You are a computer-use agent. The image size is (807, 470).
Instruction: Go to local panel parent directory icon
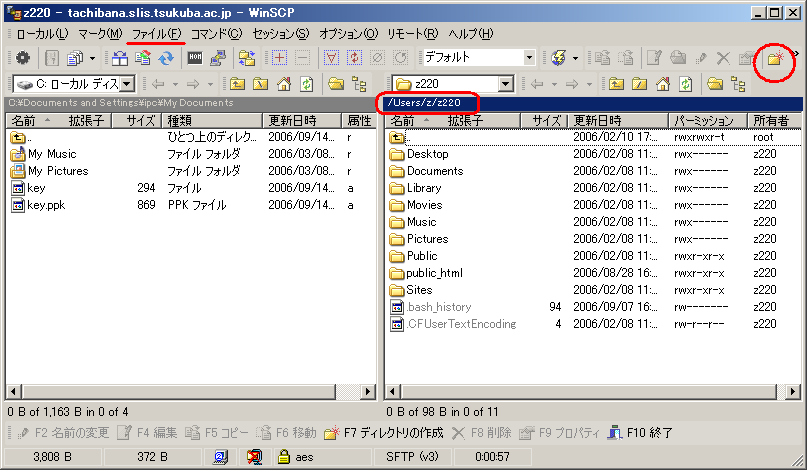pyautogui.click(x=237, y=83)
